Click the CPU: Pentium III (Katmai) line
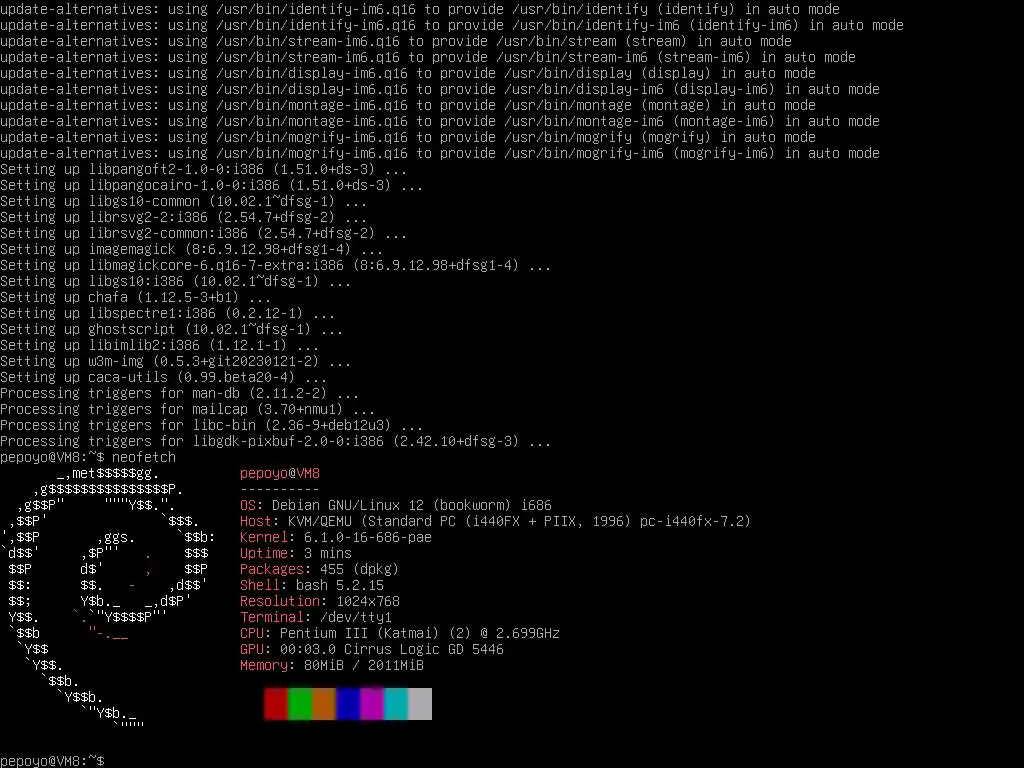1024x768 pixels. (400, 633)
